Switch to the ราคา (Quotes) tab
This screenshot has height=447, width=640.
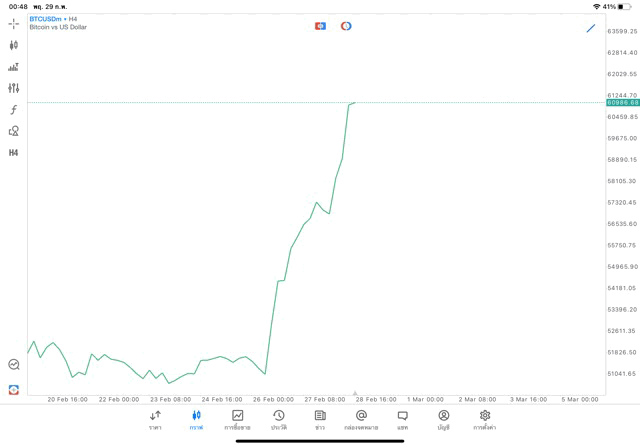point(155,419)
